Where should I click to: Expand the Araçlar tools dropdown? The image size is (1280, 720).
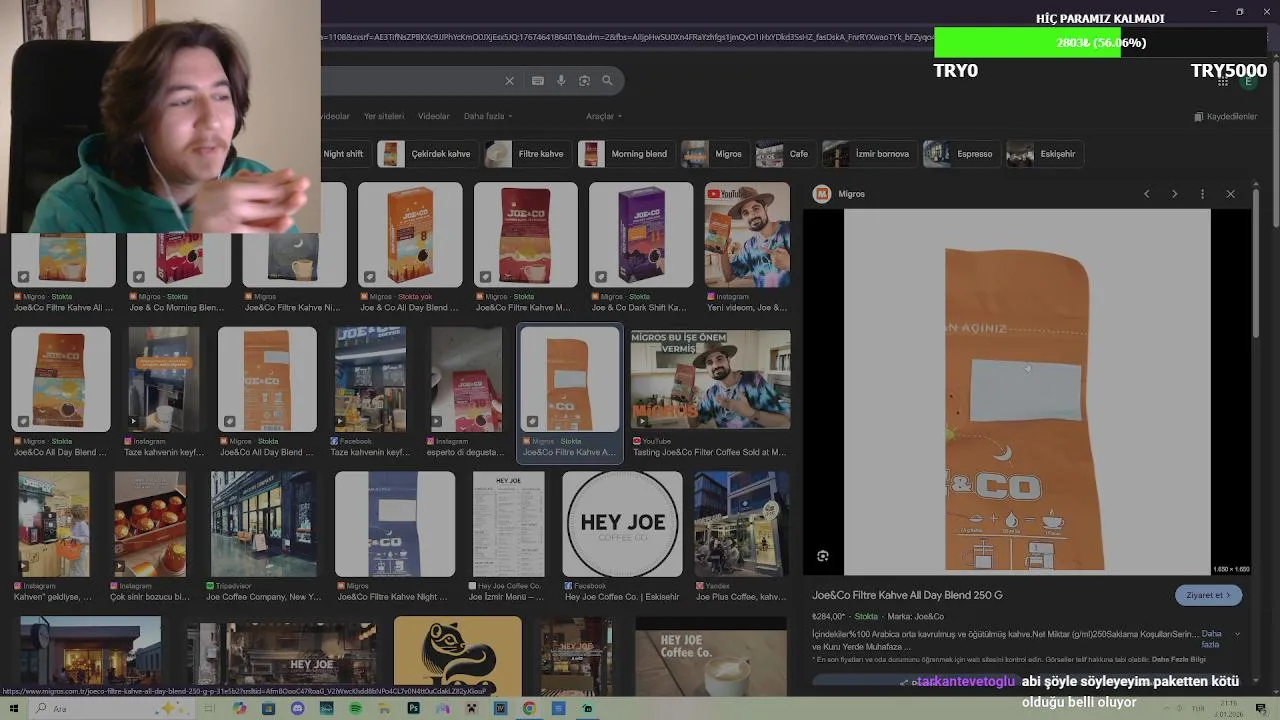[604, 116]
